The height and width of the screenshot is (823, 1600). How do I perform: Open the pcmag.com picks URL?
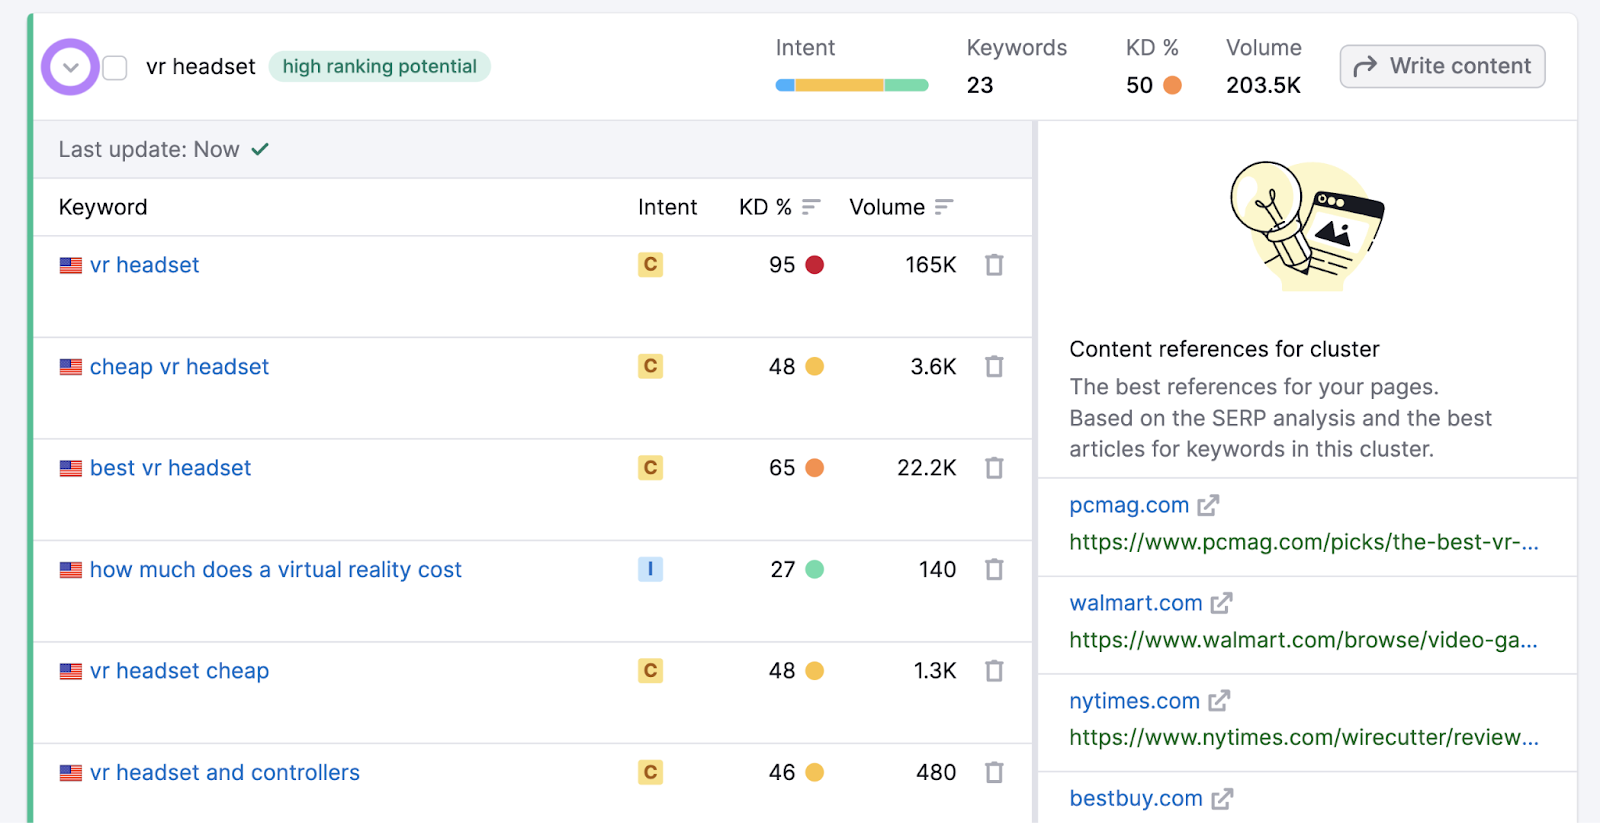(x=1303, y=542)
